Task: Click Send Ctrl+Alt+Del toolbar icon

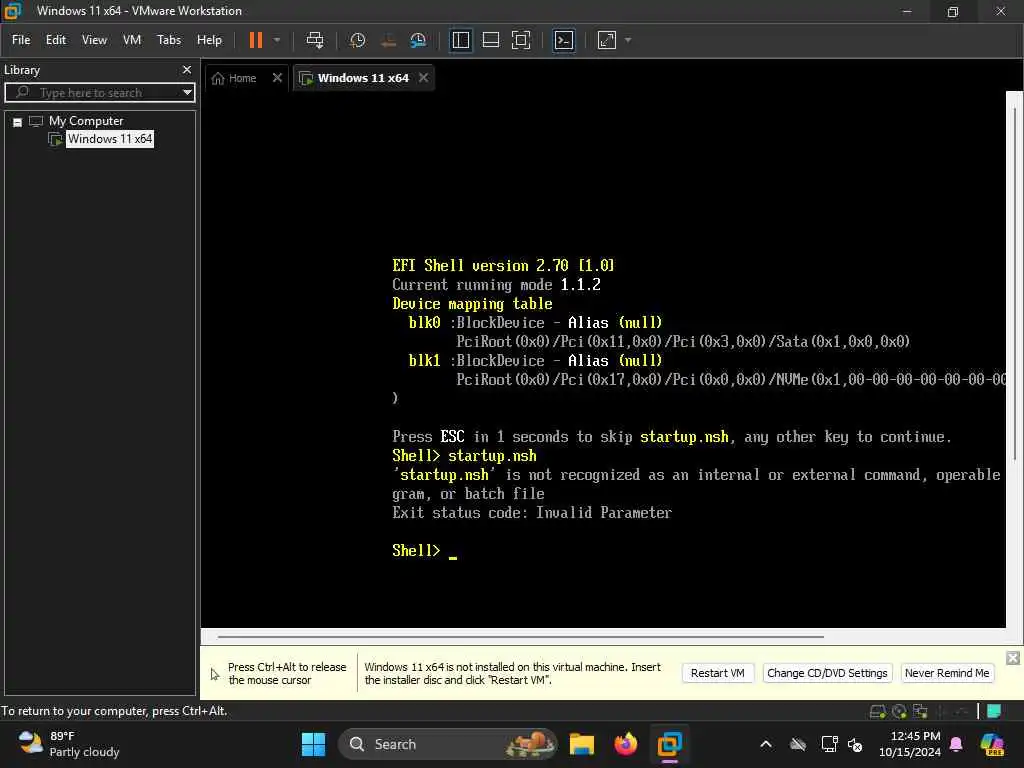Action: pos(315,40)
